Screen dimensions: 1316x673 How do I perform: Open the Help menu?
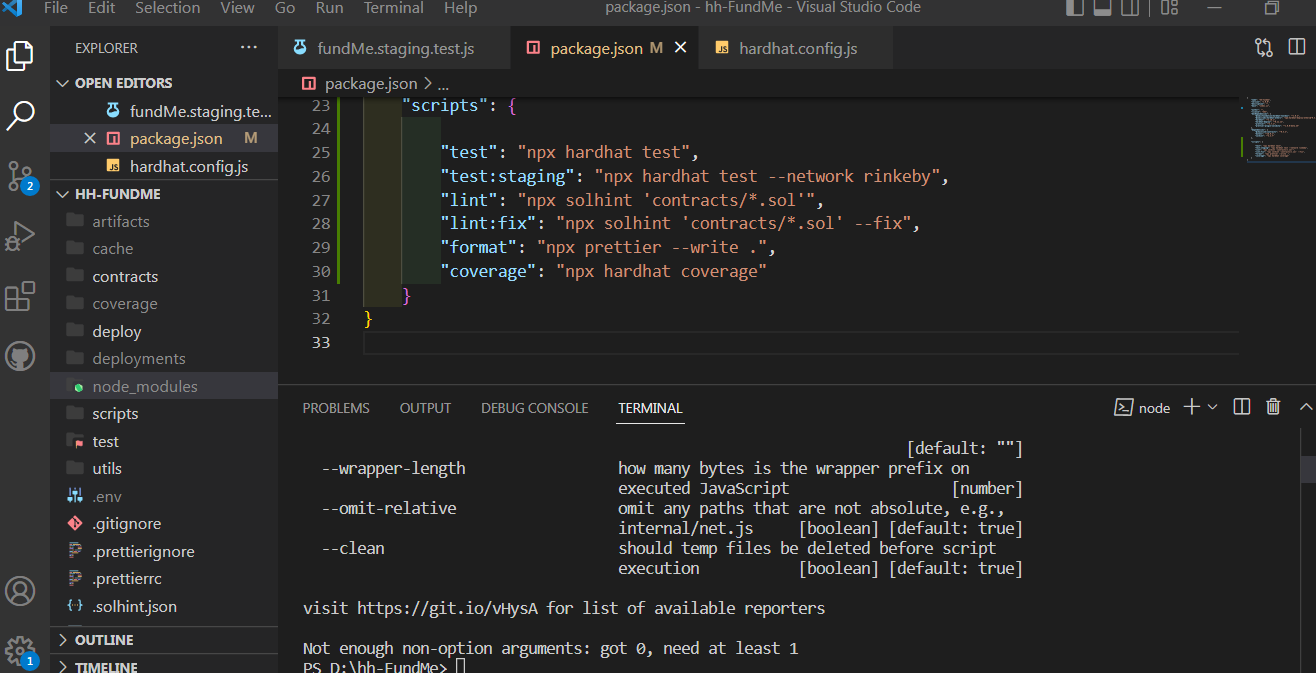[x=460, y=8]
